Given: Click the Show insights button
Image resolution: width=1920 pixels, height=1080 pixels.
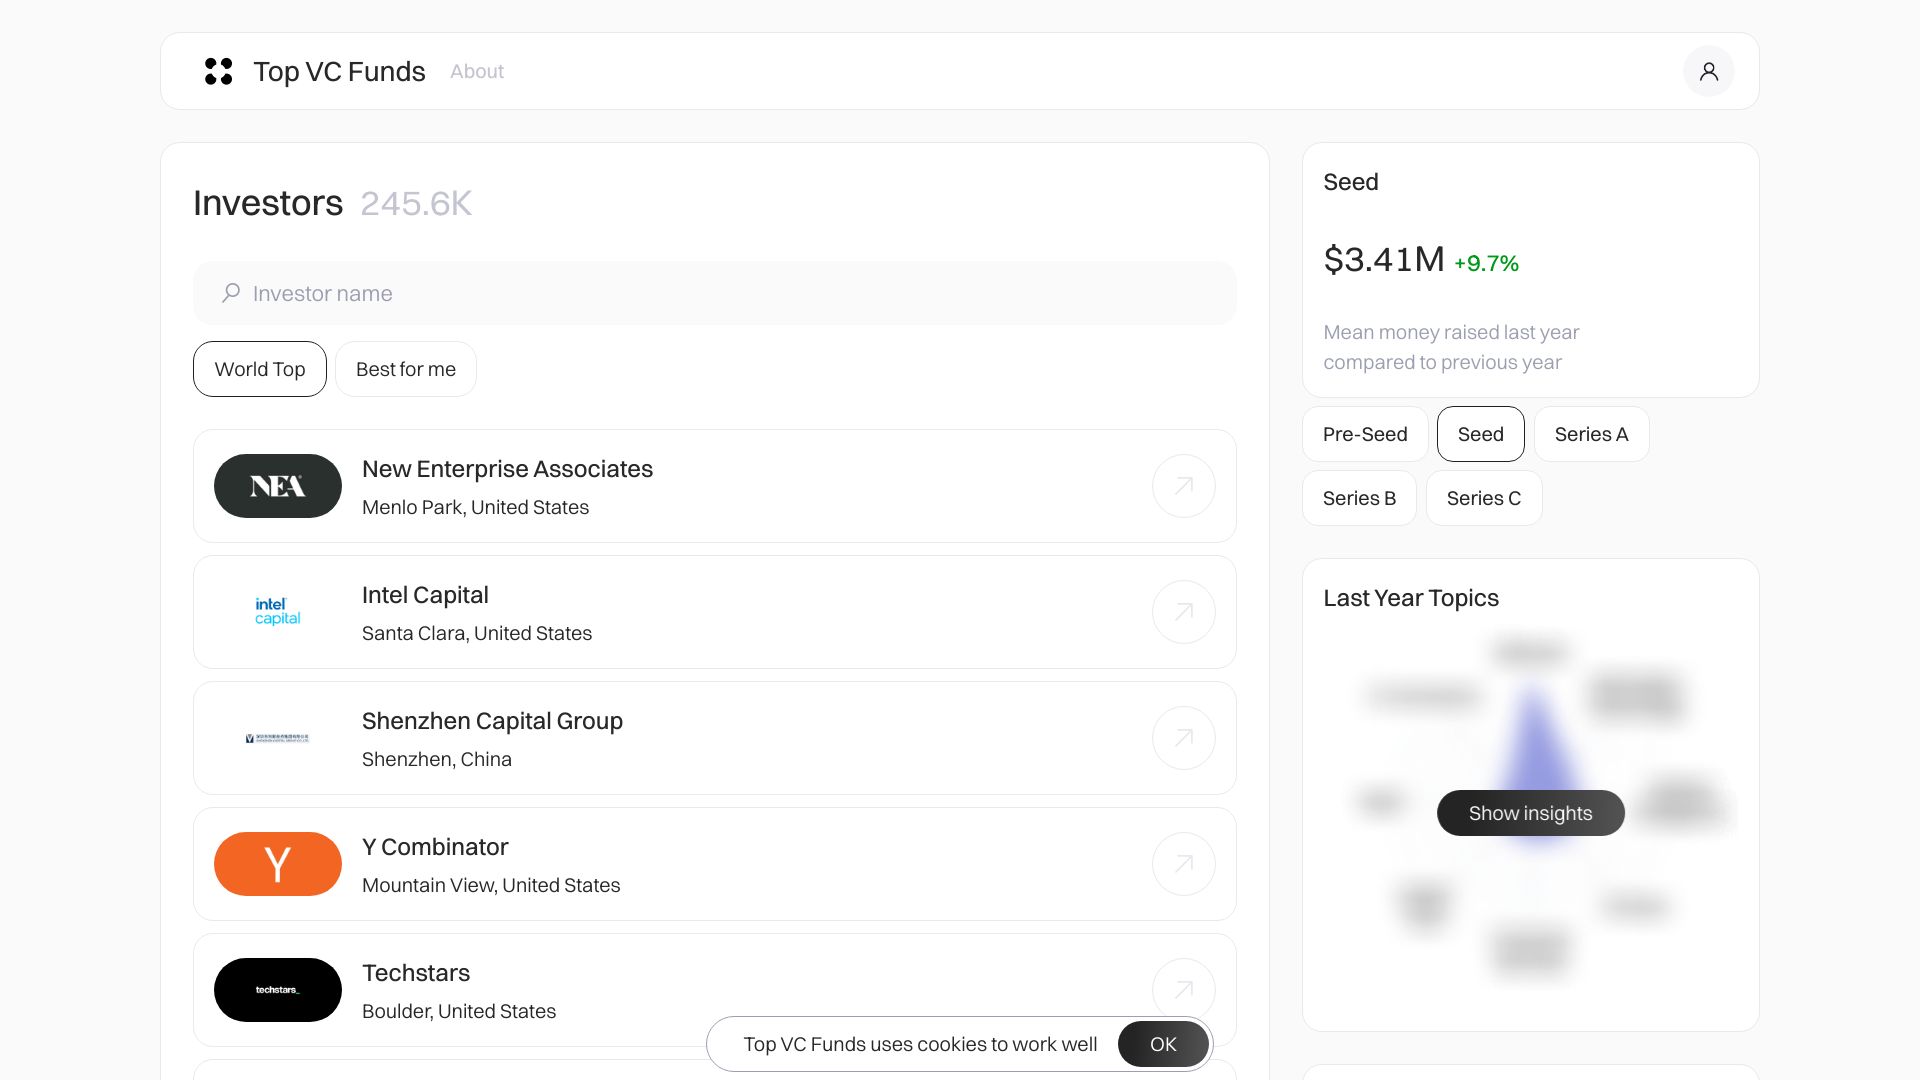Looking at the screenshot, I should (x=1530, y=813).
